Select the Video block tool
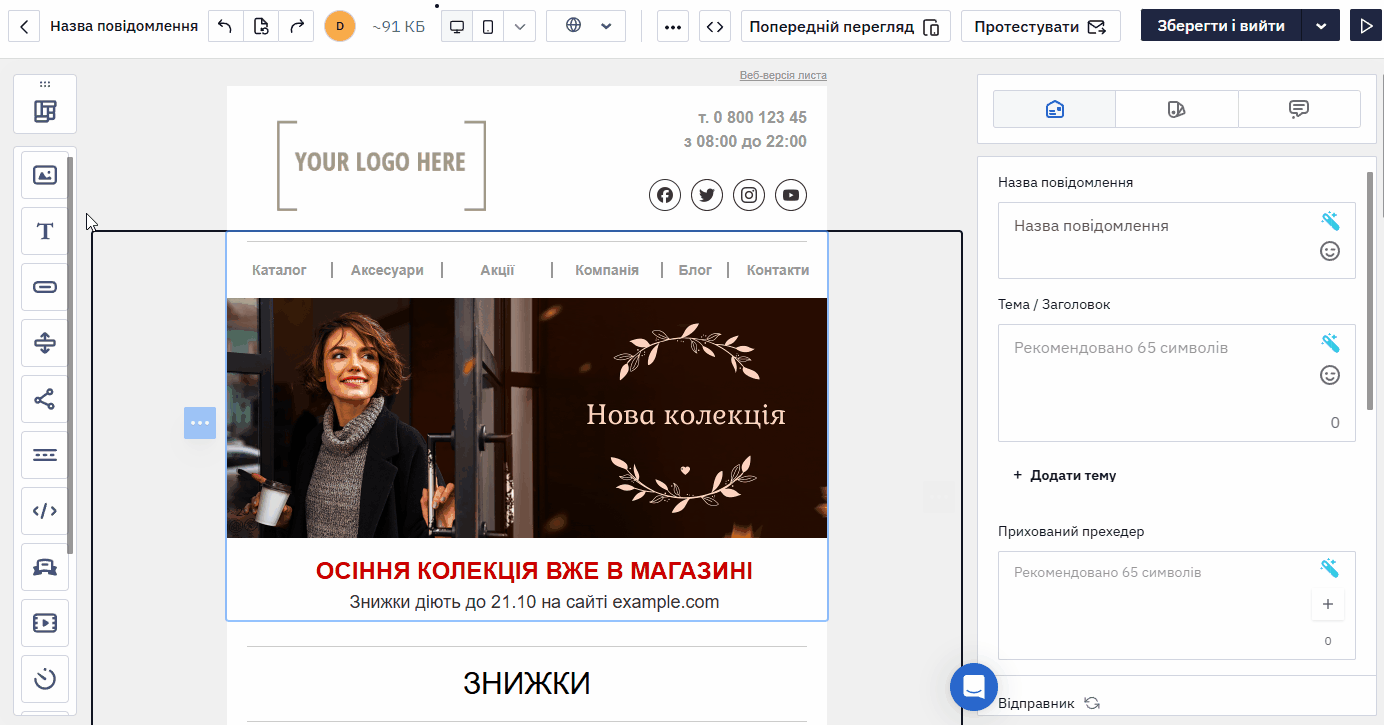The image size is (1384, 725). point(45,623)
